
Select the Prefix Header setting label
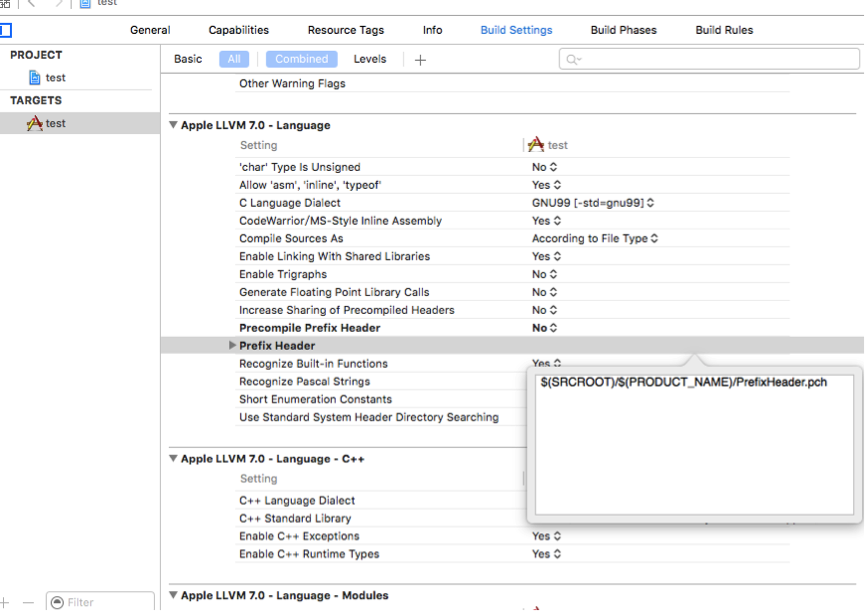pos(277,346)
